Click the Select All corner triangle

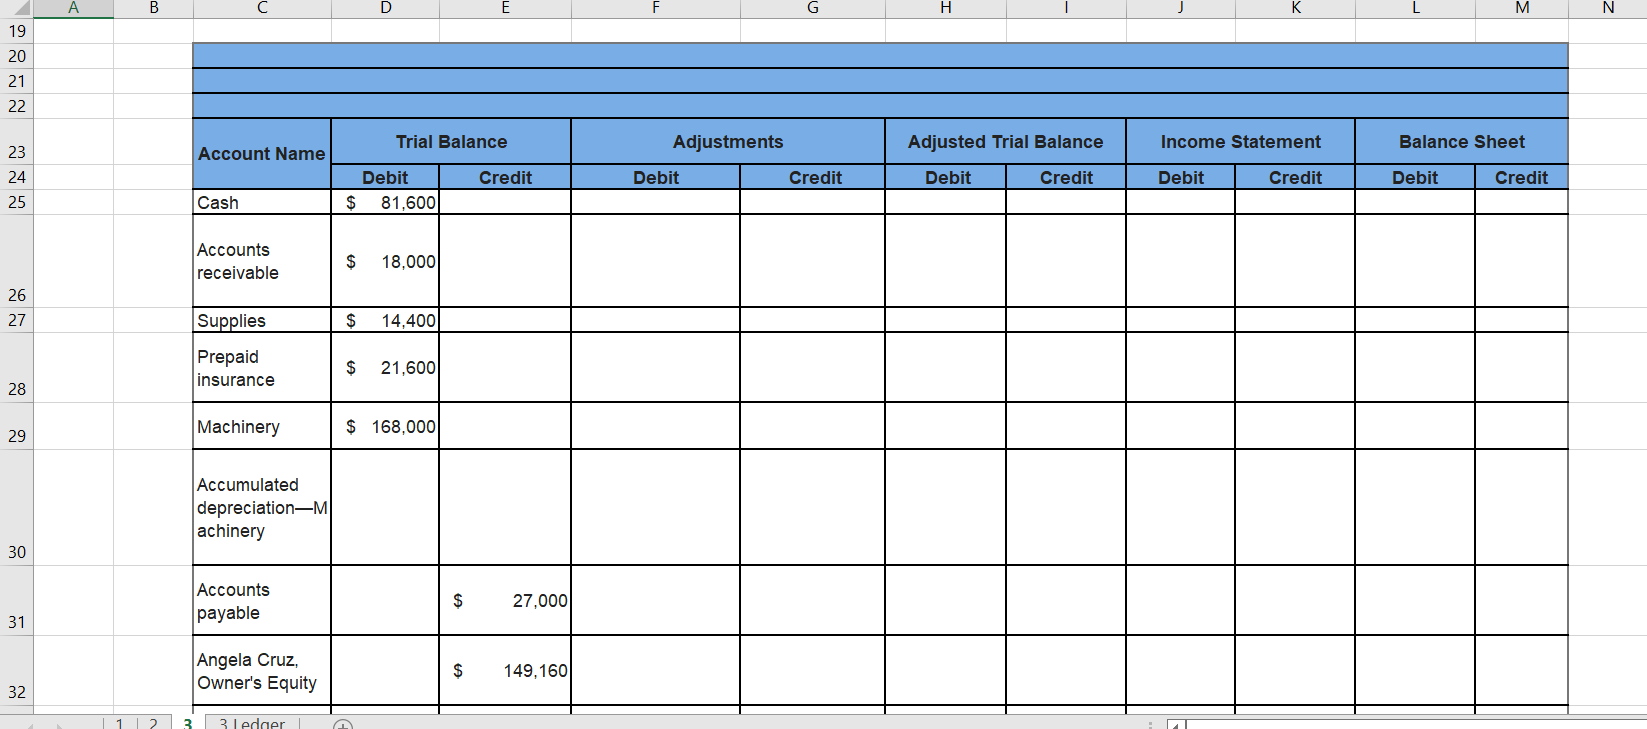[x=17, y=8]
